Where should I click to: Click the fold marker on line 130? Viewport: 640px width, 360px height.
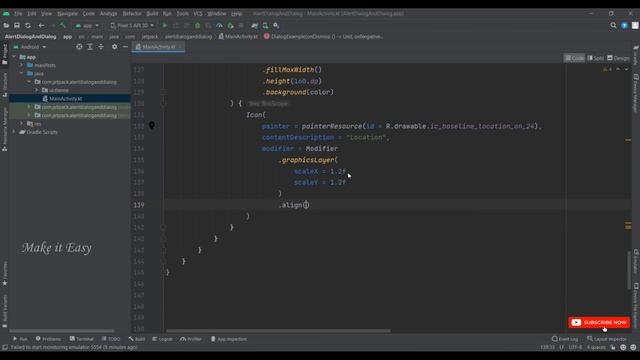[163, 103]
